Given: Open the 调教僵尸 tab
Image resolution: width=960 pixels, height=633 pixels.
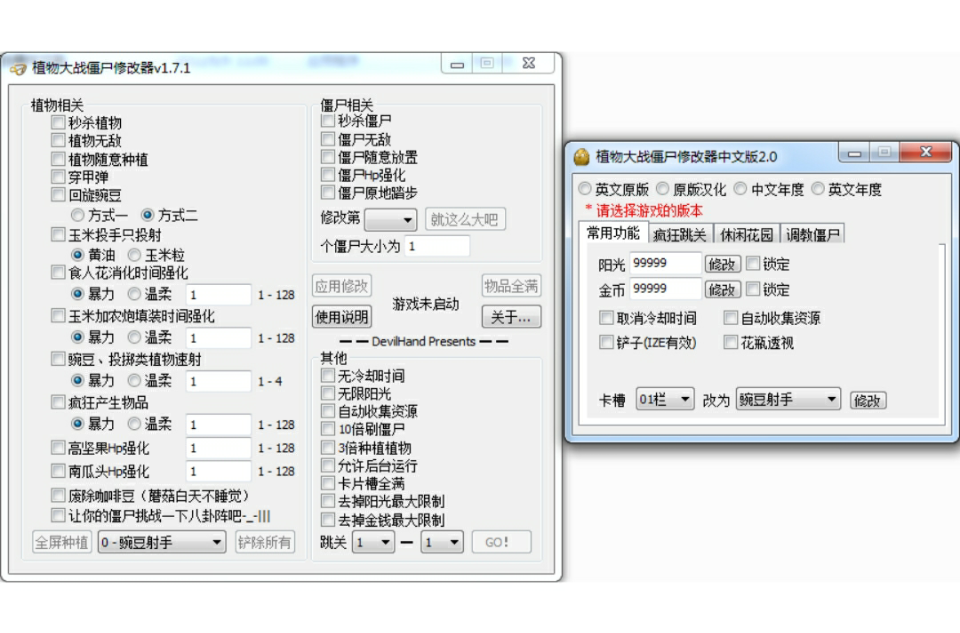Looking at the screenshot, I should click(813, 234).
